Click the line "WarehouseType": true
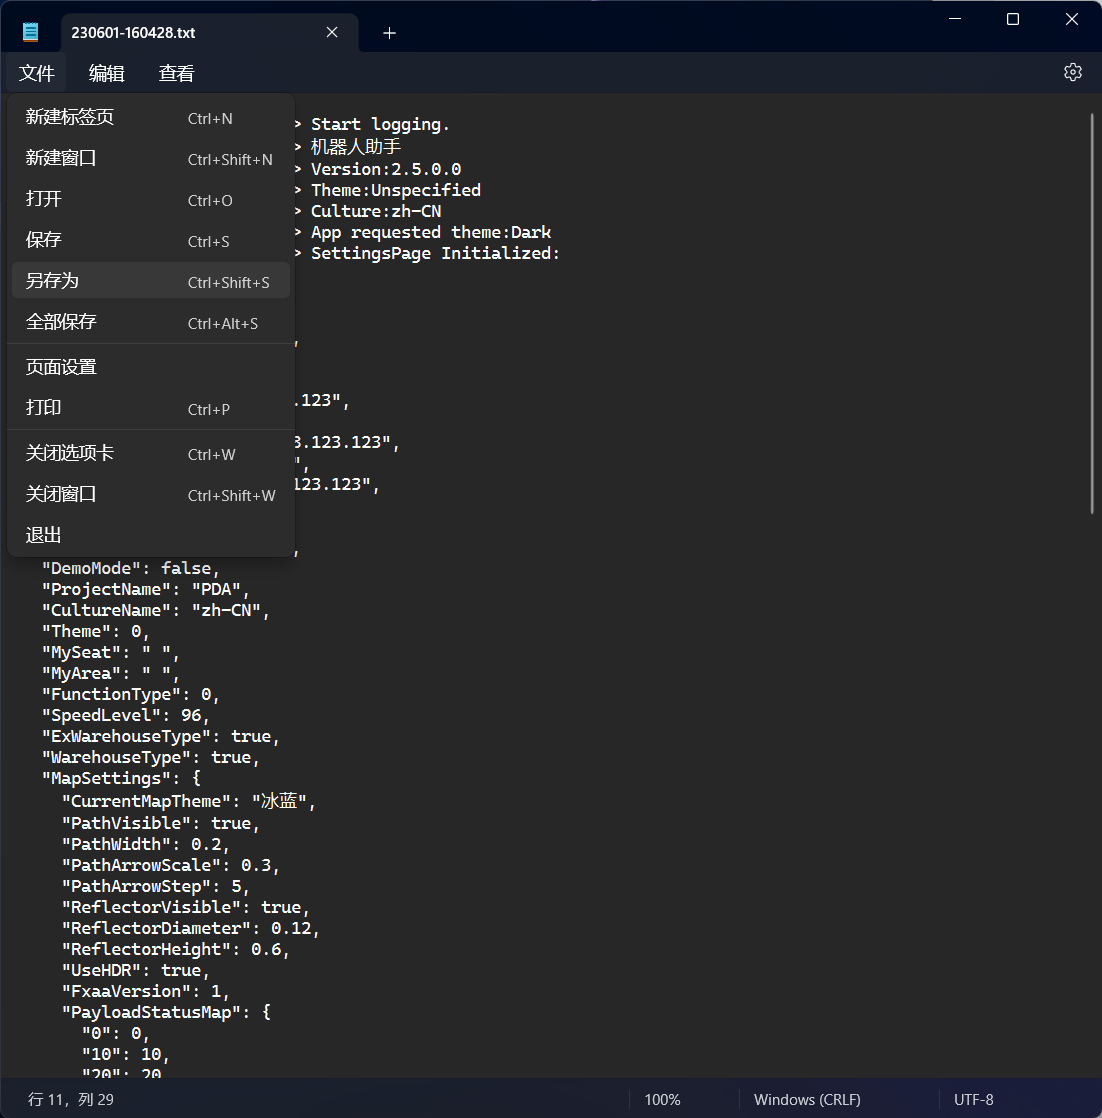This screenshot has height=1118, width=1102. point(150,757)
